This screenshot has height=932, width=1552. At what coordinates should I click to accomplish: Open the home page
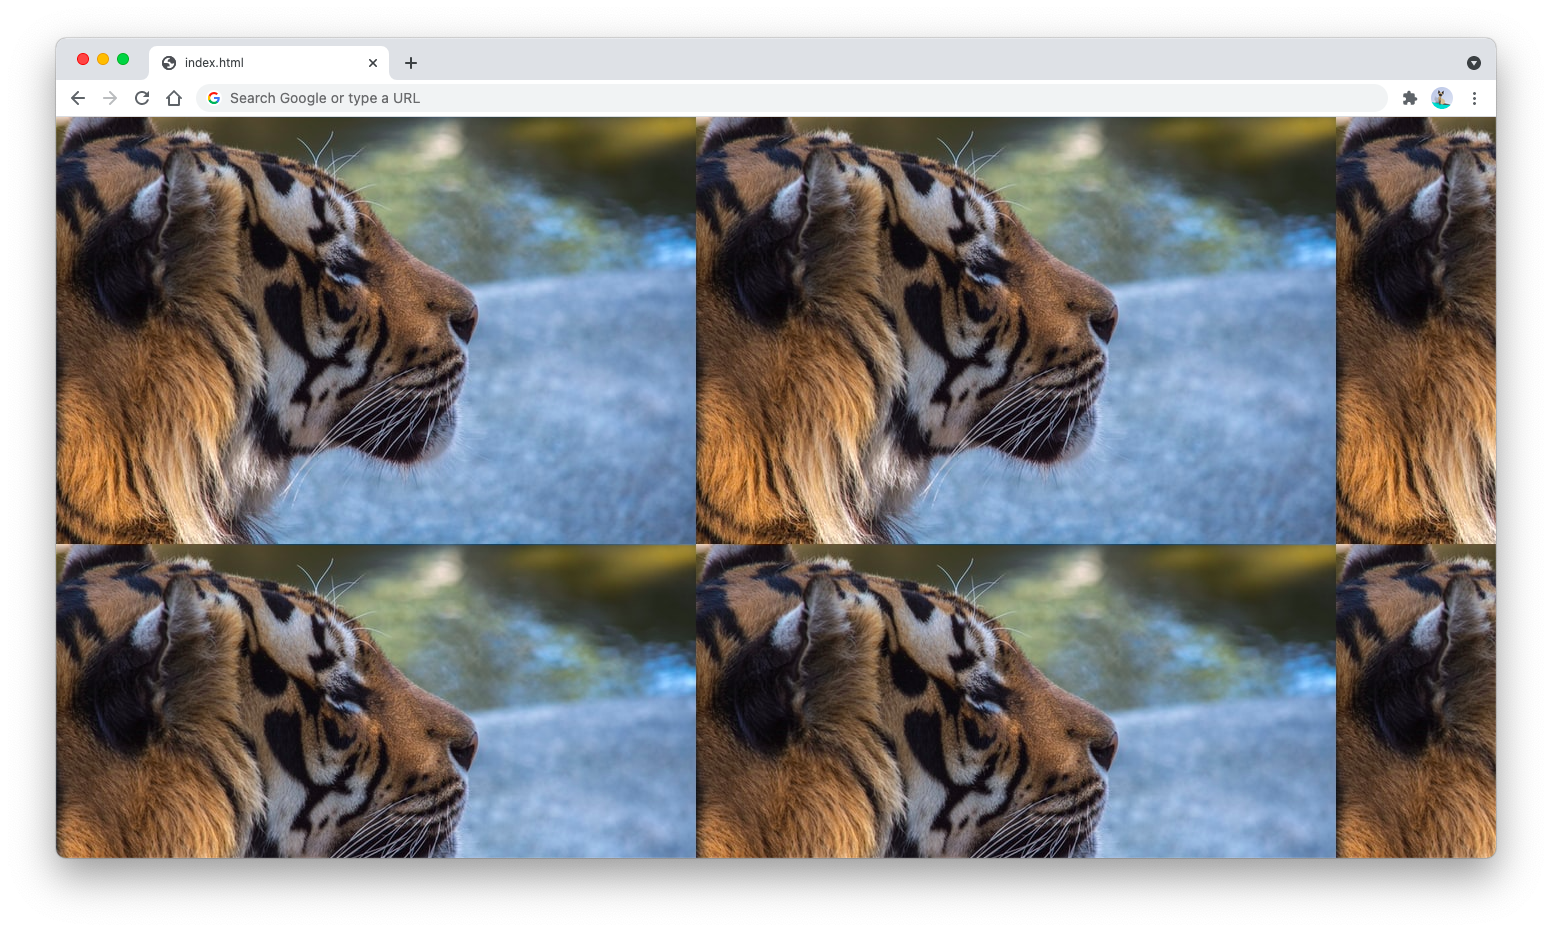tap(174, 98)
